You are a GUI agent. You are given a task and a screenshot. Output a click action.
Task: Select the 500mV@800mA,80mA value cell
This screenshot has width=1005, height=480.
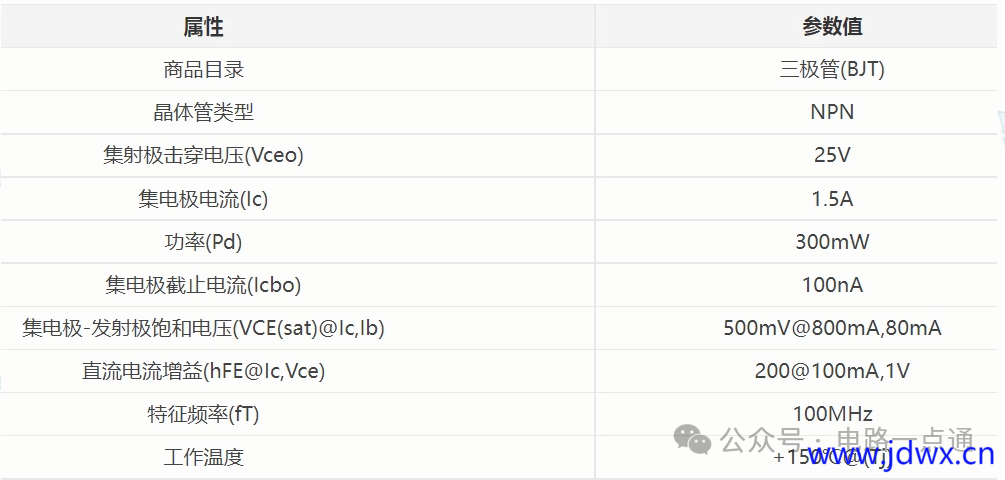[x=832, y=328]
